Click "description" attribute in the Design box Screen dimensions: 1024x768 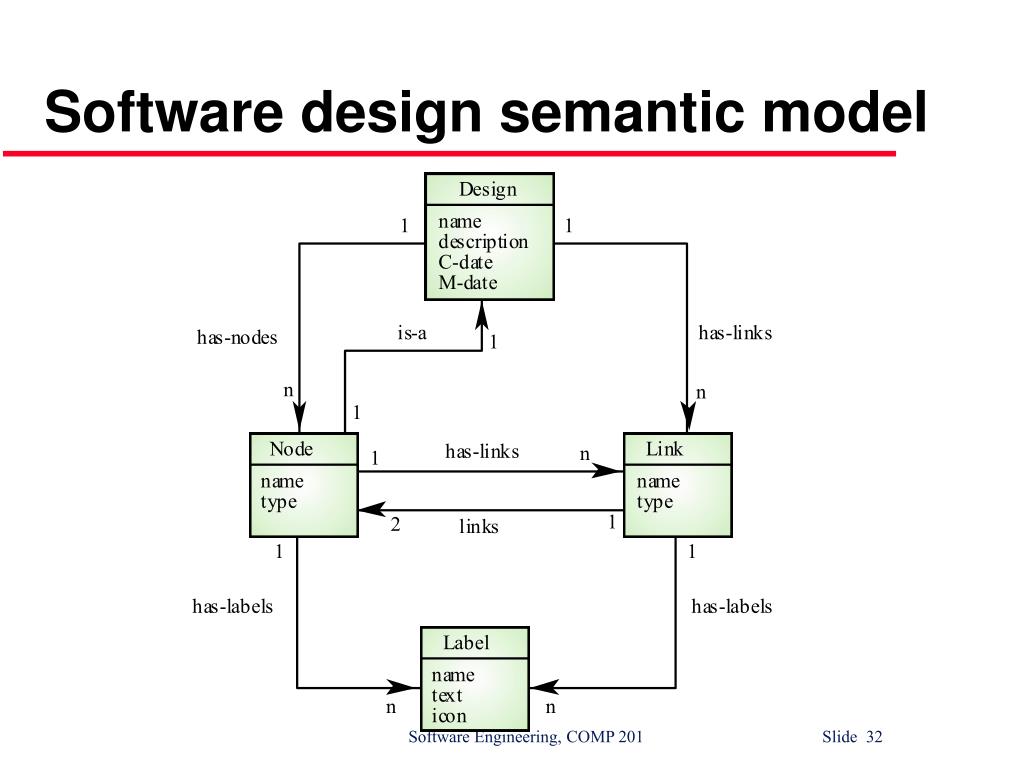[483, 242]
